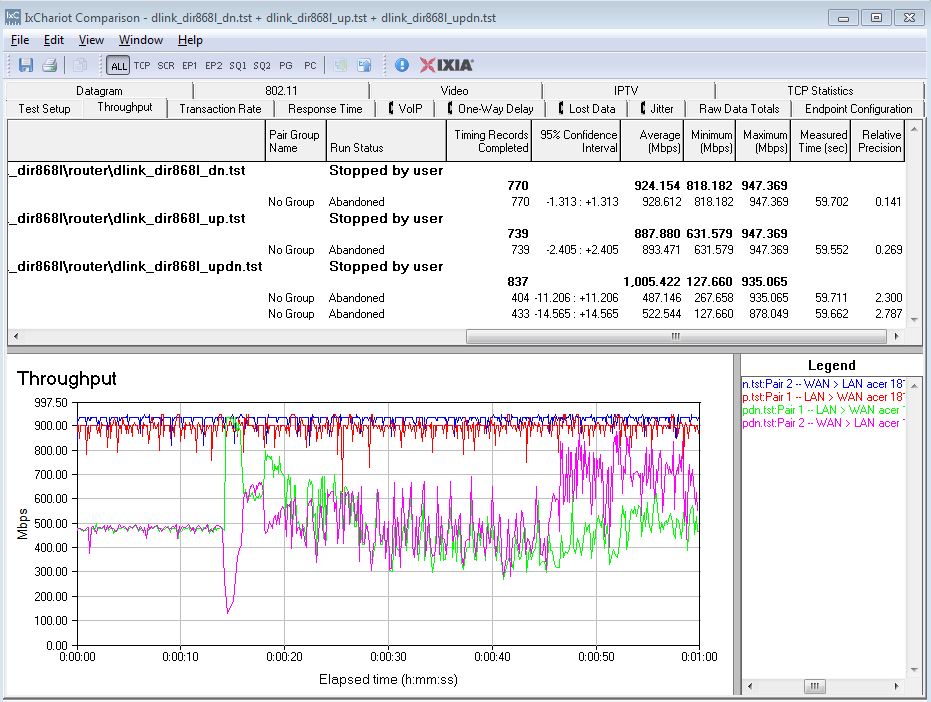
Task: Select the Throughput tab
Action: coord(125,107)
